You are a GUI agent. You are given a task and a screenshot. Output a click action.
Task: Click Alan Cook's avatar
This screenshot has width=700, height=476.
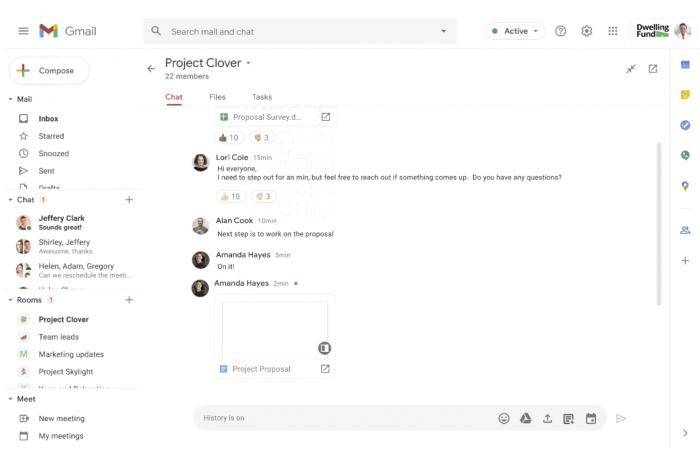coord(200,226)
